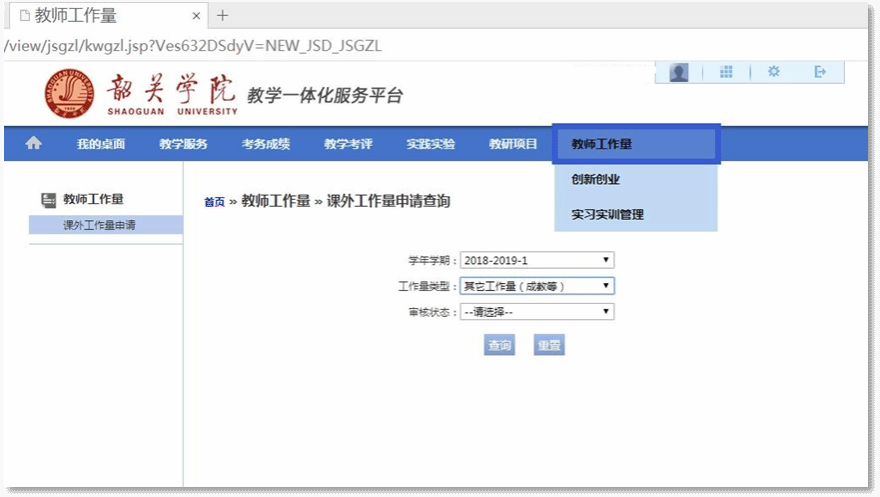Select 课外工作量申请 in the sidebar
Image resolution: width=880 pixels, height=497 pixels.
[99, 225]
